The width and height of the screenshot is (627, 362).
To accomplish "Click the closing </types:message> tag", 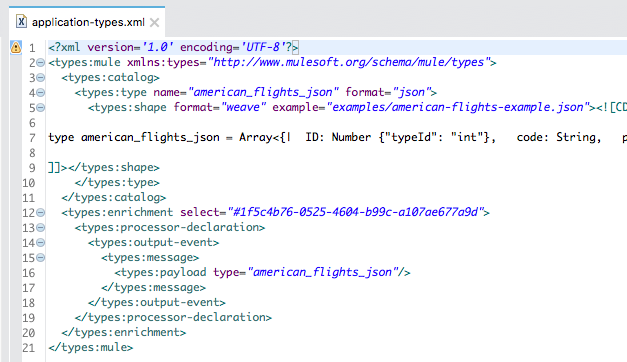I will (154, 288).
